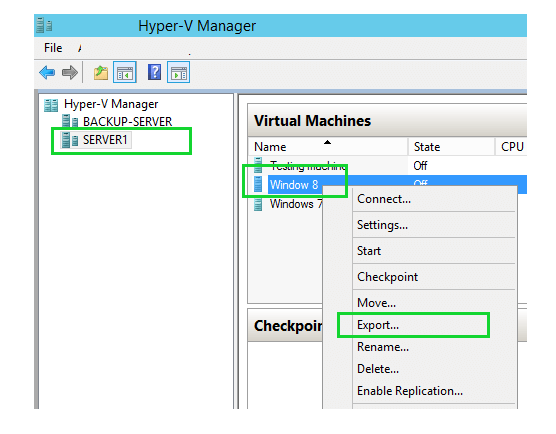
Task: Click Hyper-V Manager title bar app icon
Action: (44, 25)
